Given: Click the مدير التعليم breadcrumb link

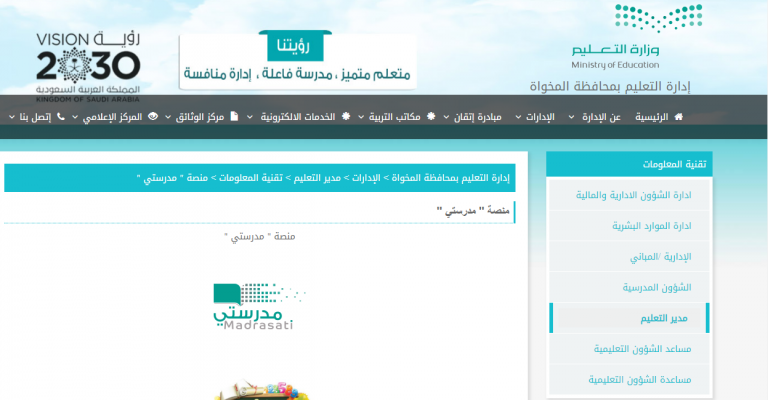Looking at the screenshot, I should coord(317,178).
